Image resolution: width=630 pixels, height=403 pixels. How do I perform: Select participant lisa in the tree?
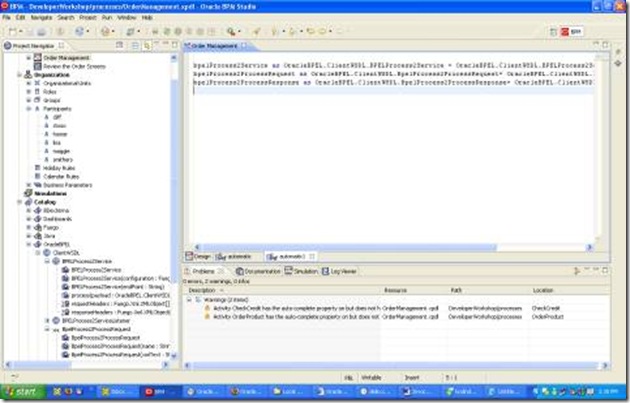[x=57, y=143]
